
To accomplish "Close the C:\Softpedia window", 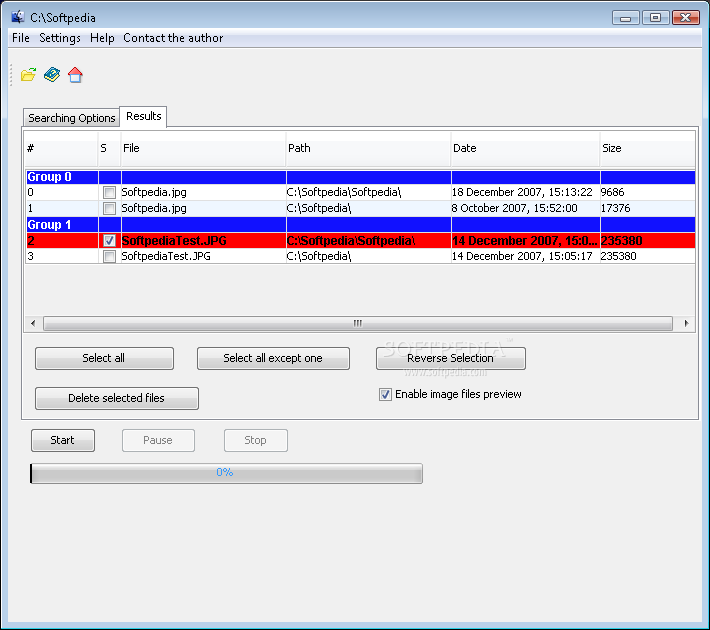I will [686, 18].
